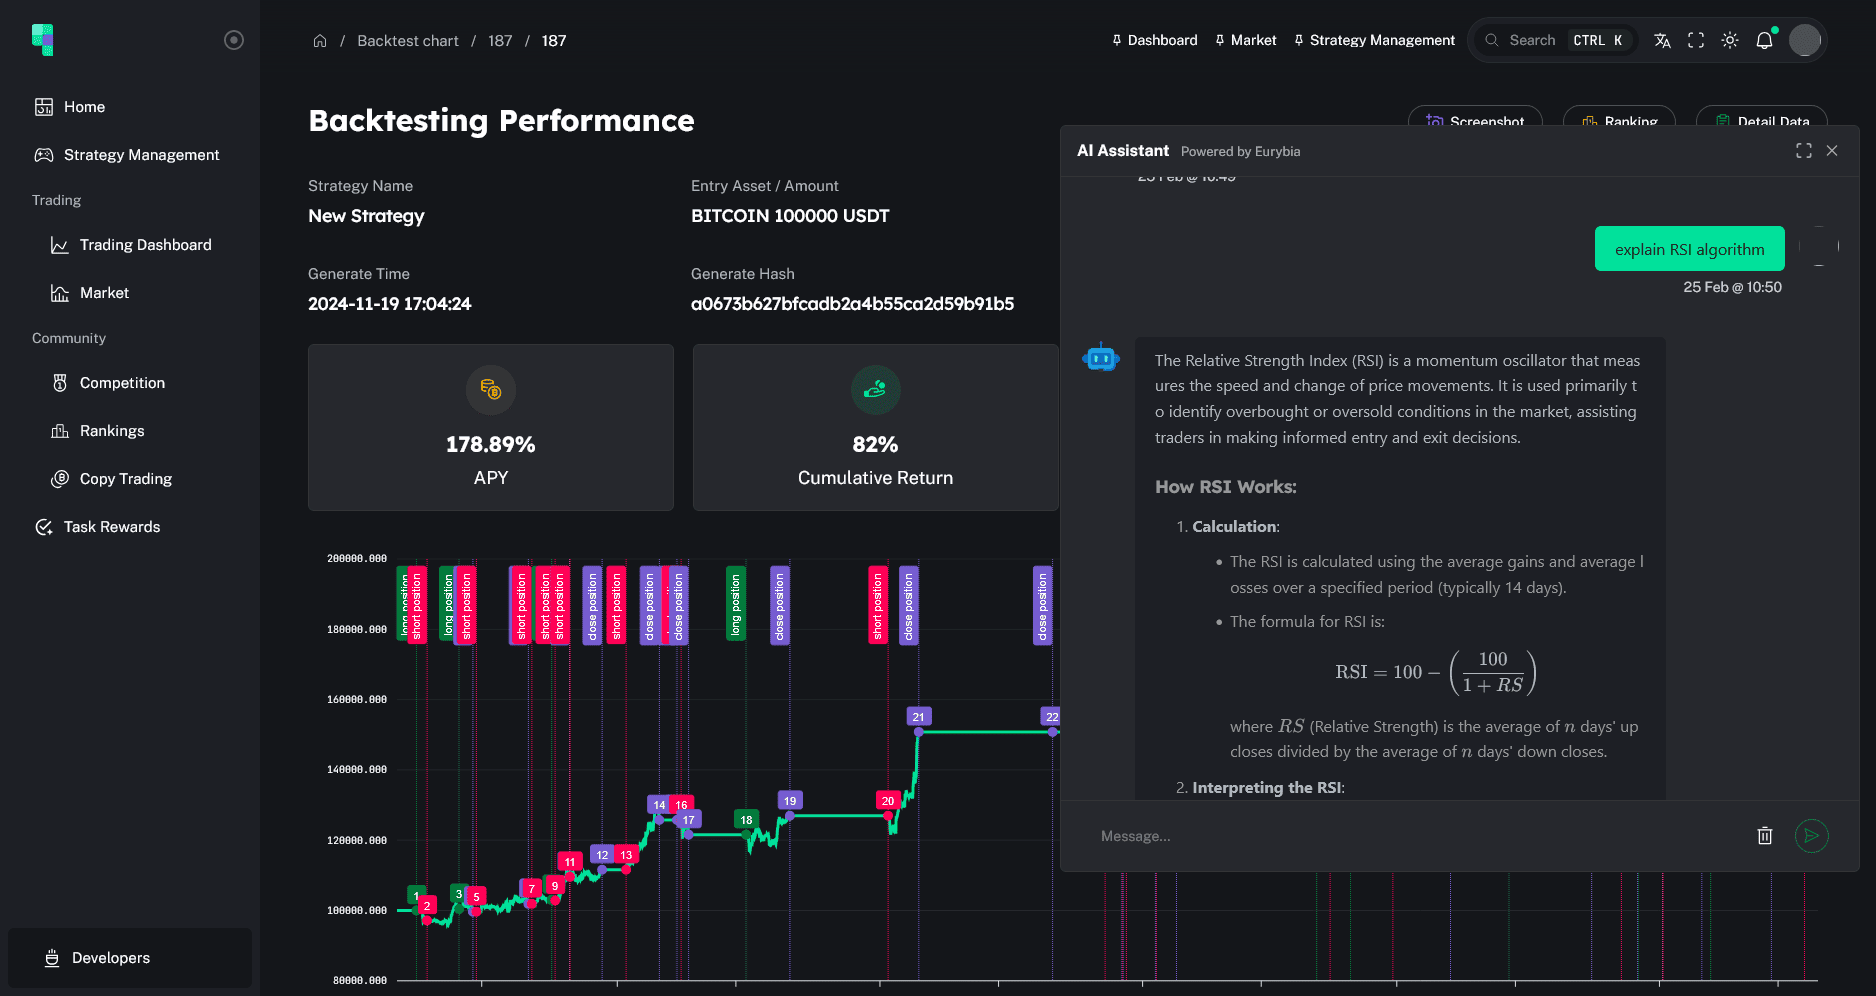
Task: Click the home breadcrumb icon
Action: [x=320, y=41]
